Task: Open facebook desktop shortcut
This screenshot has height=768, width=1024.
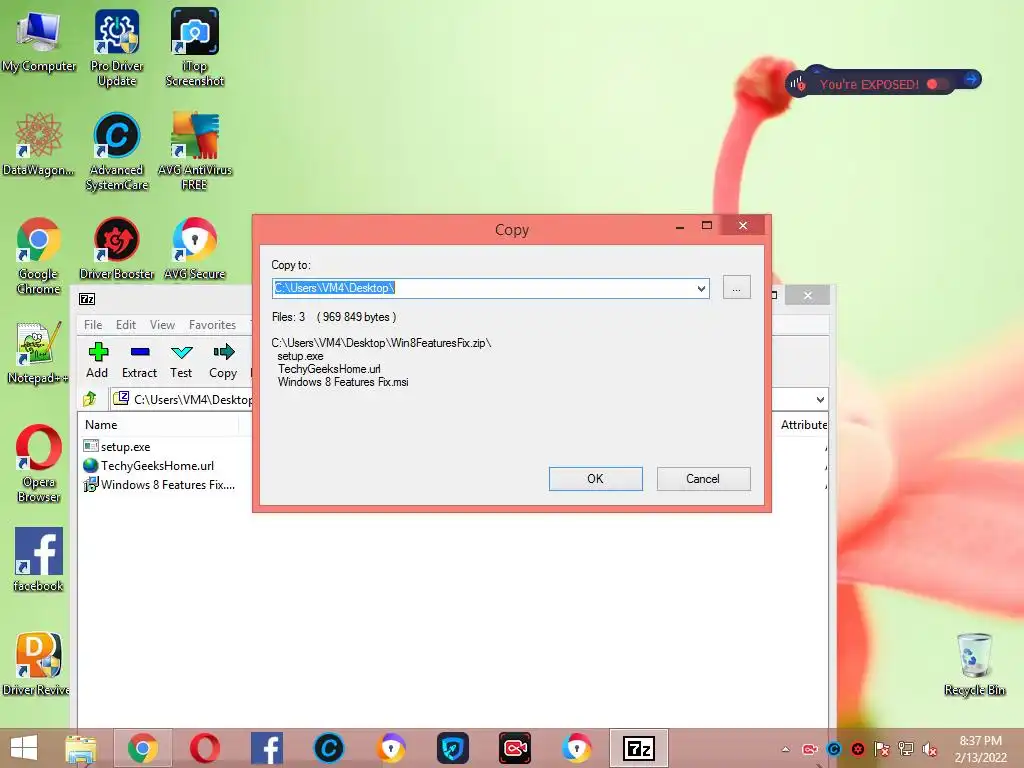Action: (x=39, y=560)
